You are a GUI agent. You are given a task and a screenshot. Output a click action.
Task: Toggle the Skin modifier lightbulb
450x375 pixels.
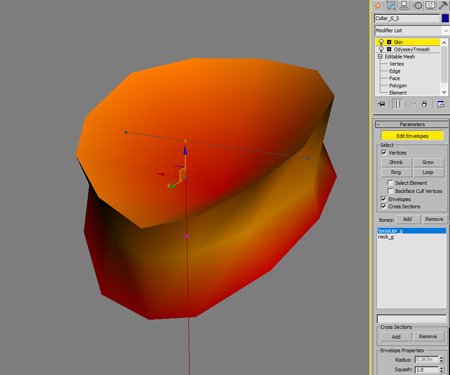(381, 42)
